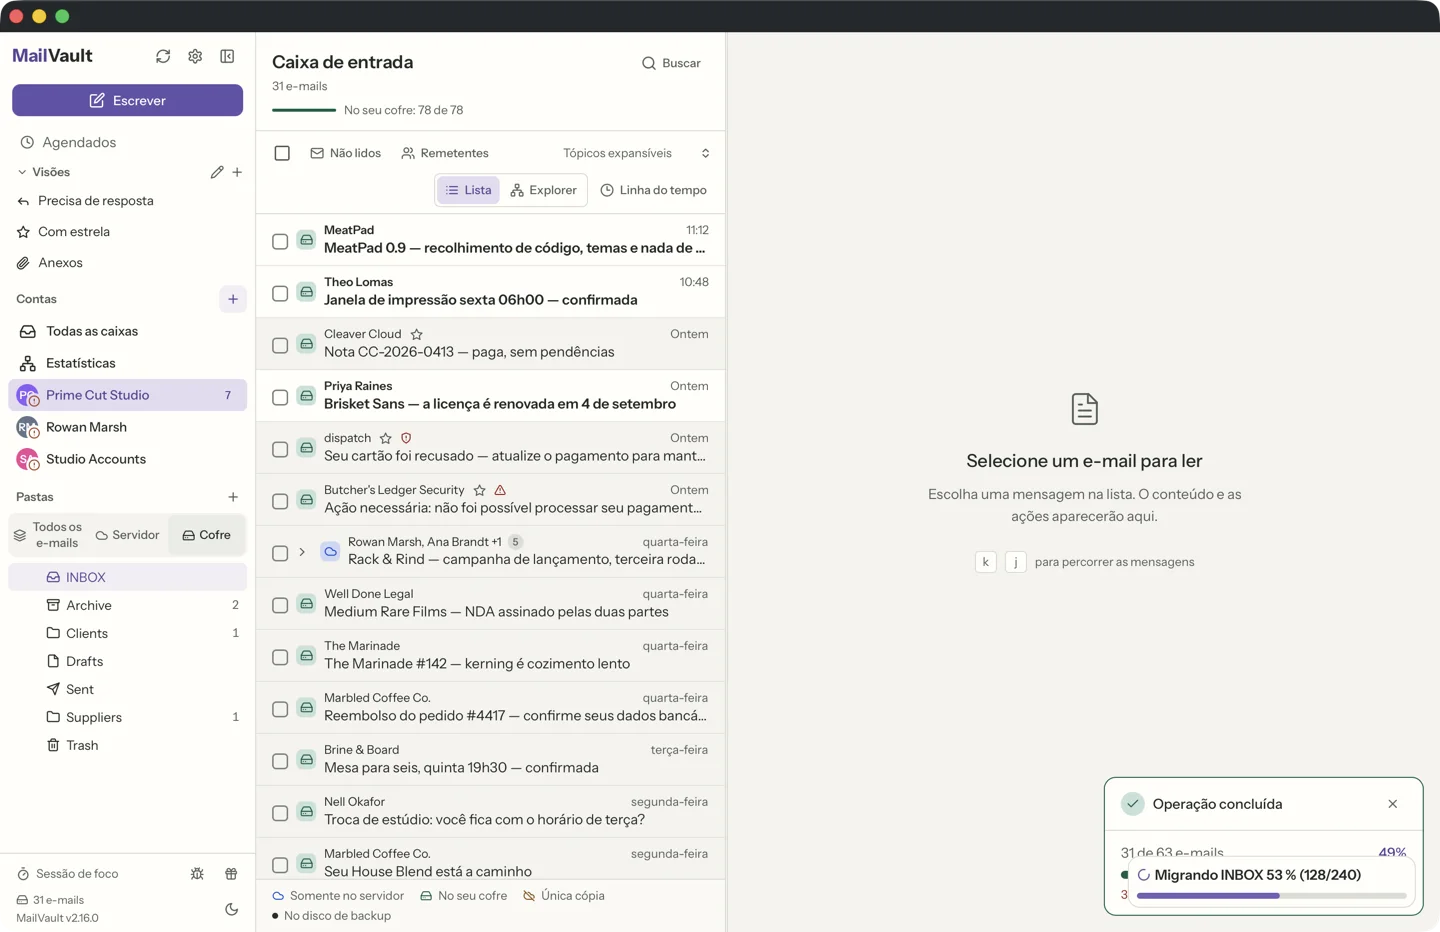Open settings gear icon
1440x932 pixels.
[195, 56]
